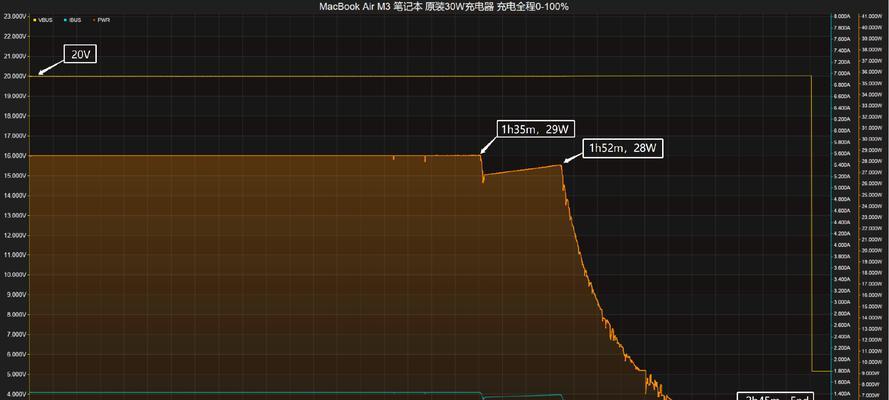Screen dimensions: 889x400
Task: Click the 5.000V voltage axis label
Action: pyautogui.click(x=15, y=374)
